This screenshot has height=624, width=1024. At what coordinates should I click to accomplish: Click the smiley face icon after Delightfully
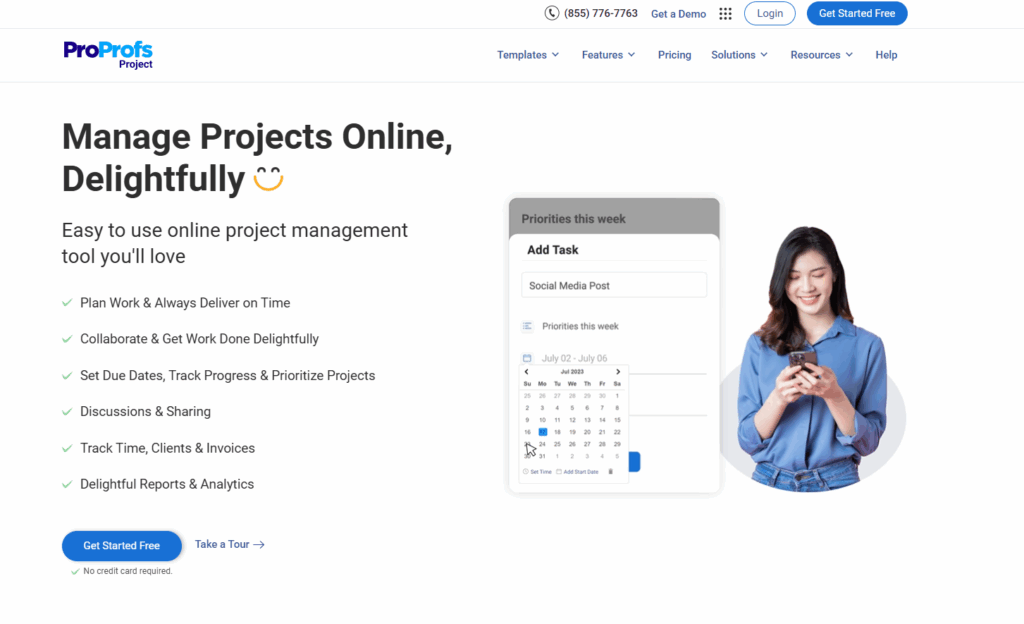pyautogui.click(x=268, y=179)
